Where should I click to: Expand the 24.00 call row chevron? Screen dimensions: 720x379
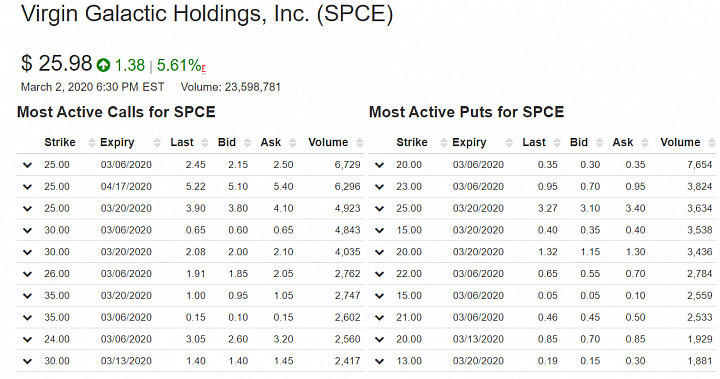pos(28,339)
